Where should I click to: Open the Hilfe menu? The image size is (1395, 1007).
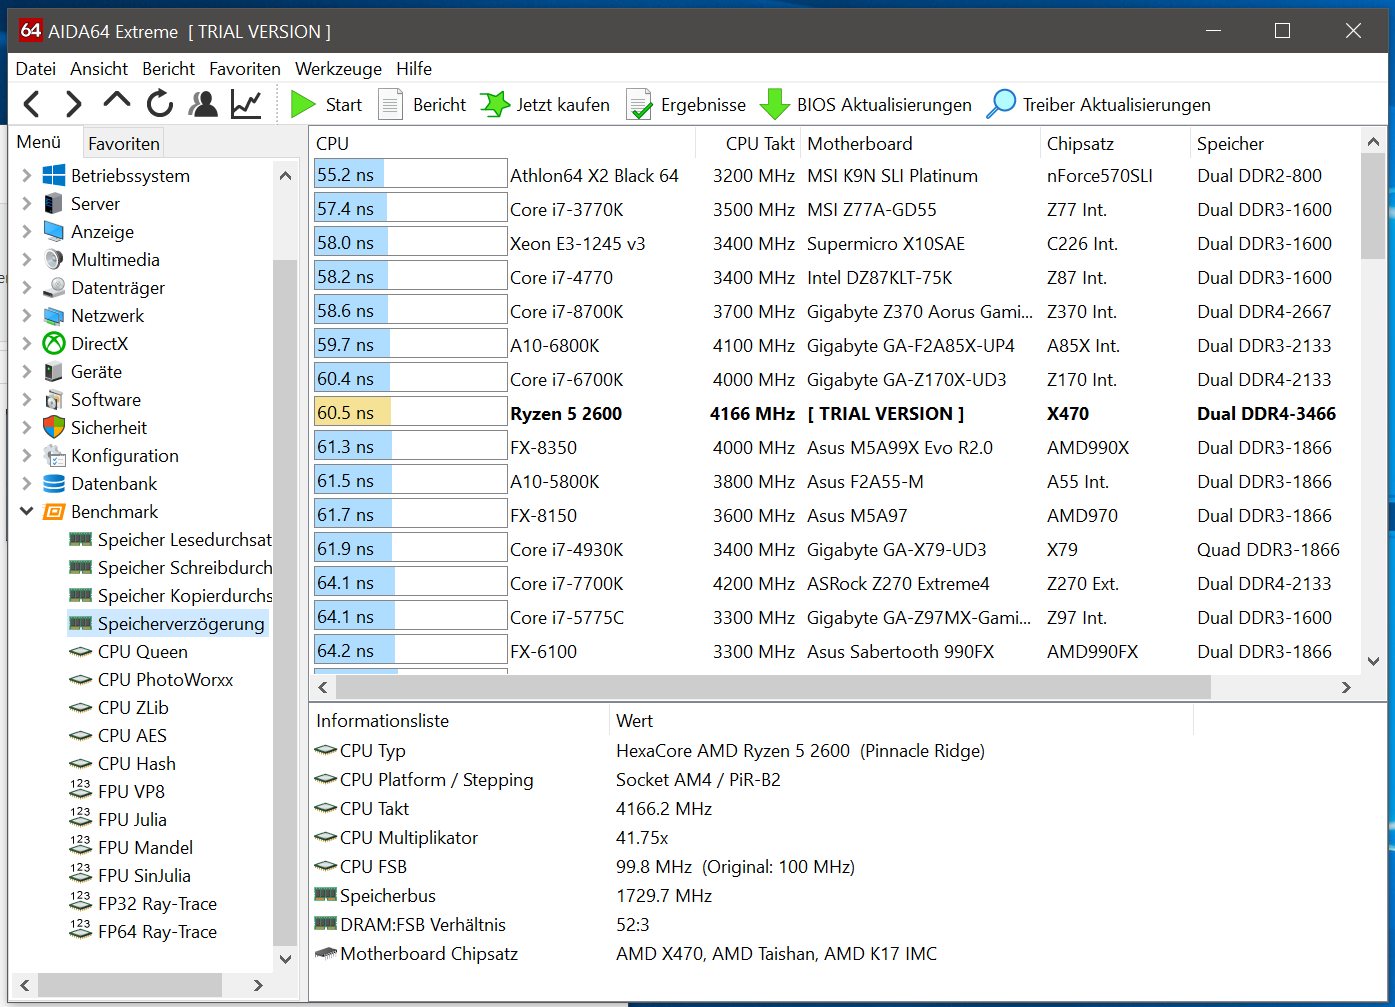tap(414, 68)
